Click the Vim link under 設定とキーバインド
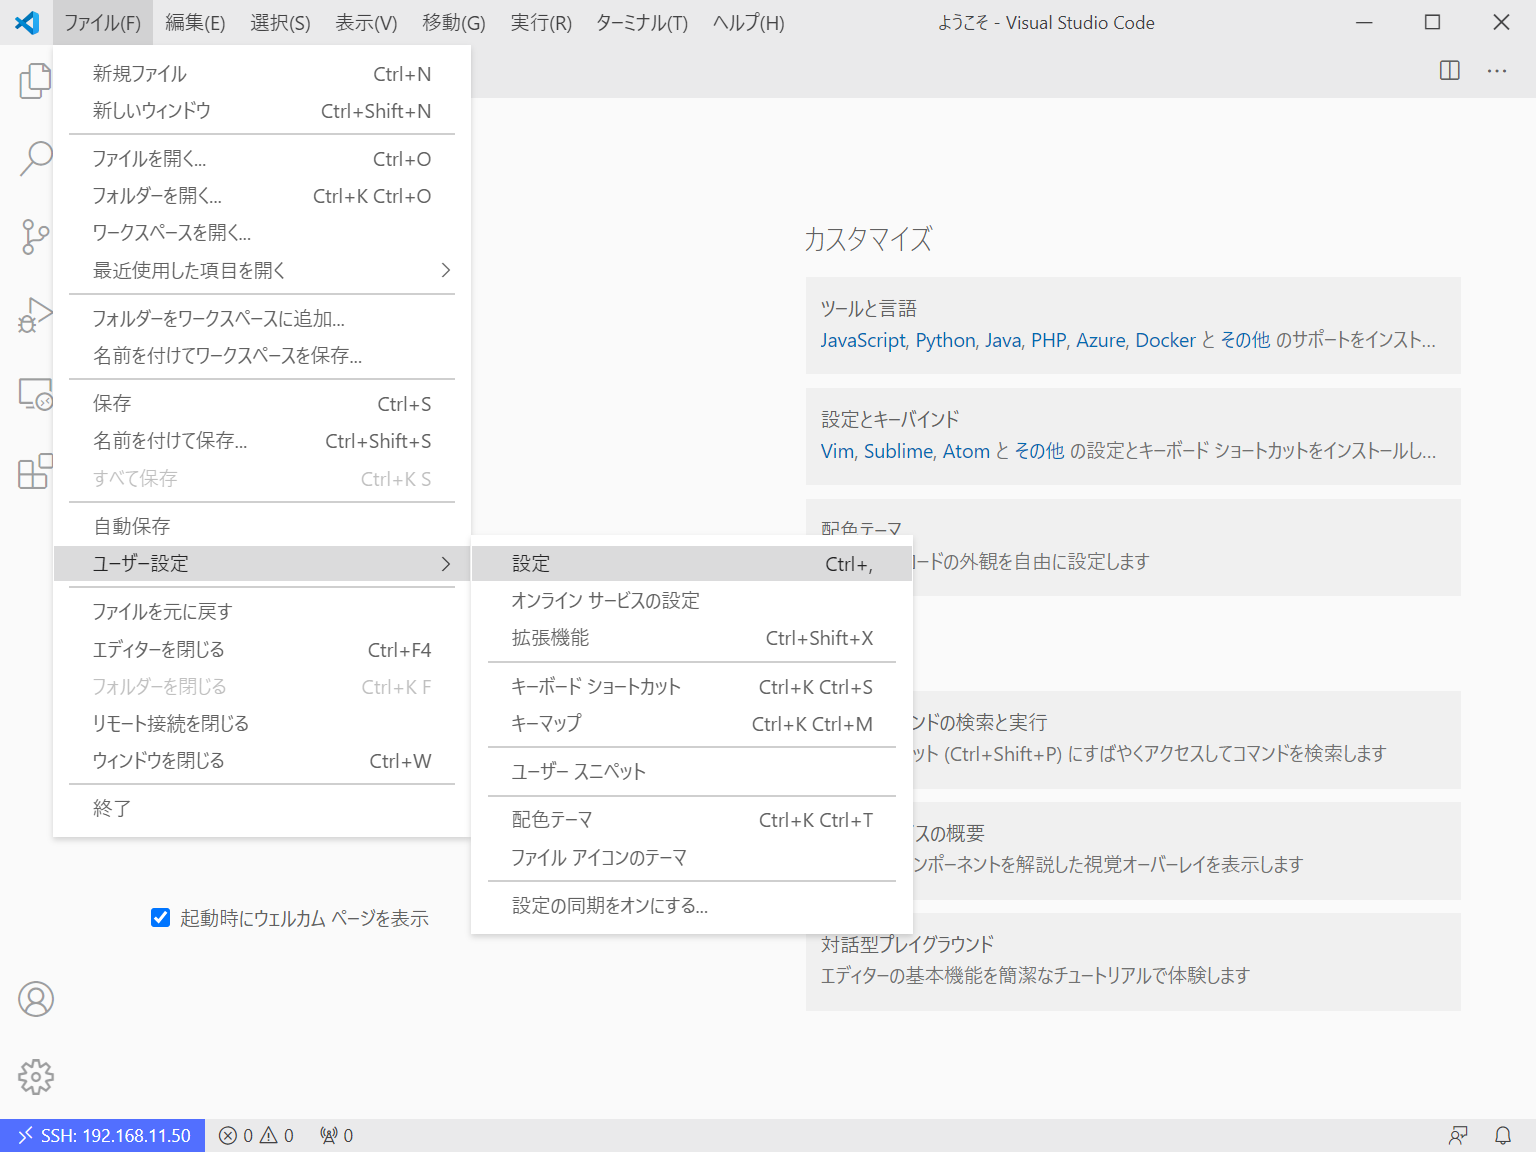 837,451
